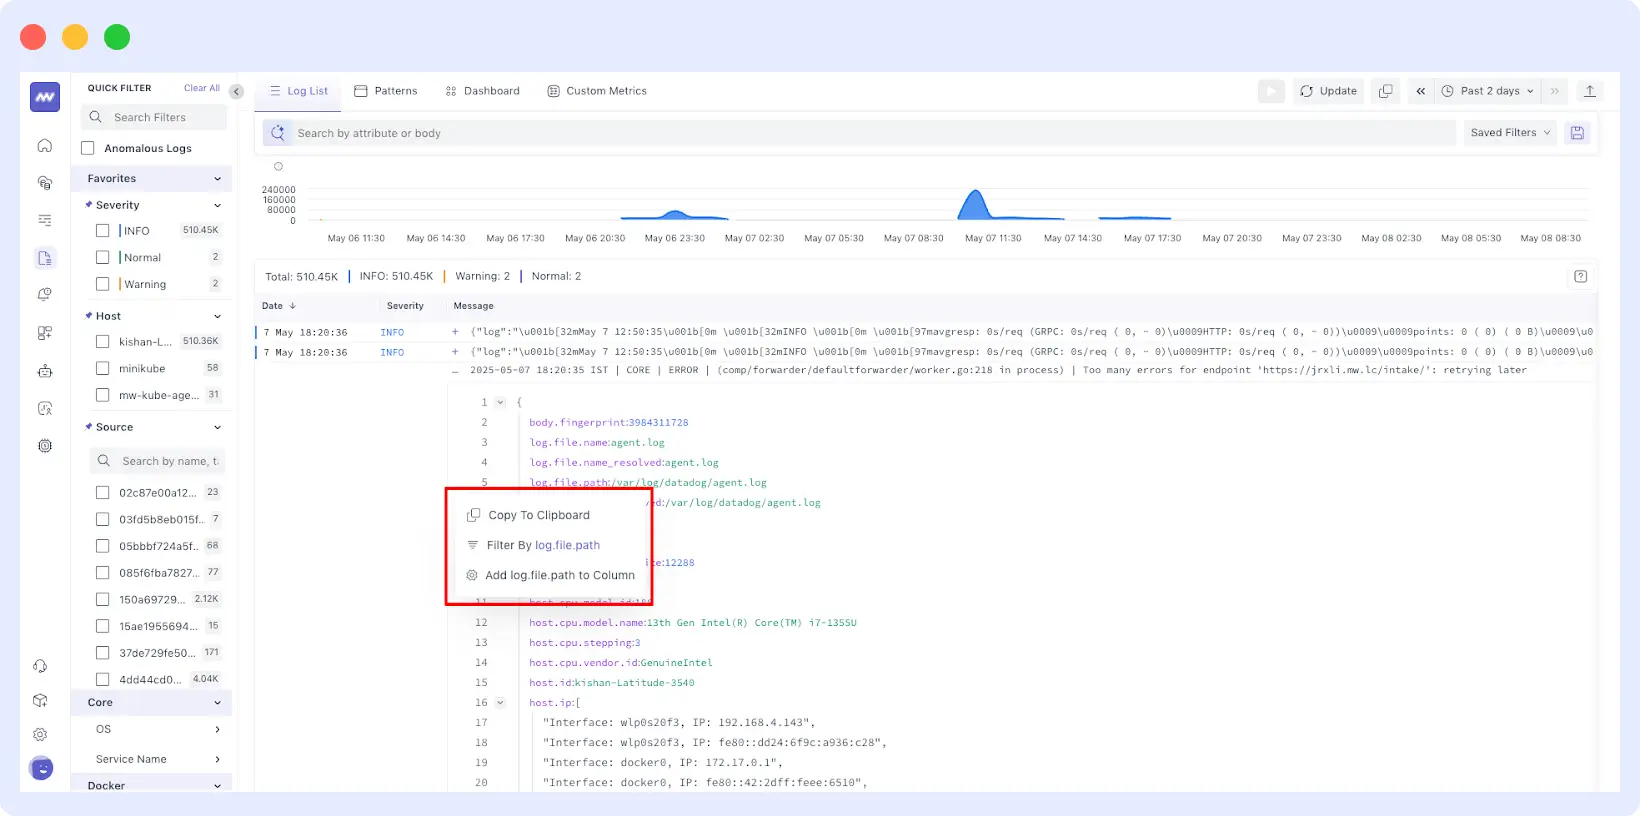The width and height of the screenshot is (1640, 816).
Task: Fold JSON at line 1 chevron
Action: pyautogui.click(x=500, y=402)
